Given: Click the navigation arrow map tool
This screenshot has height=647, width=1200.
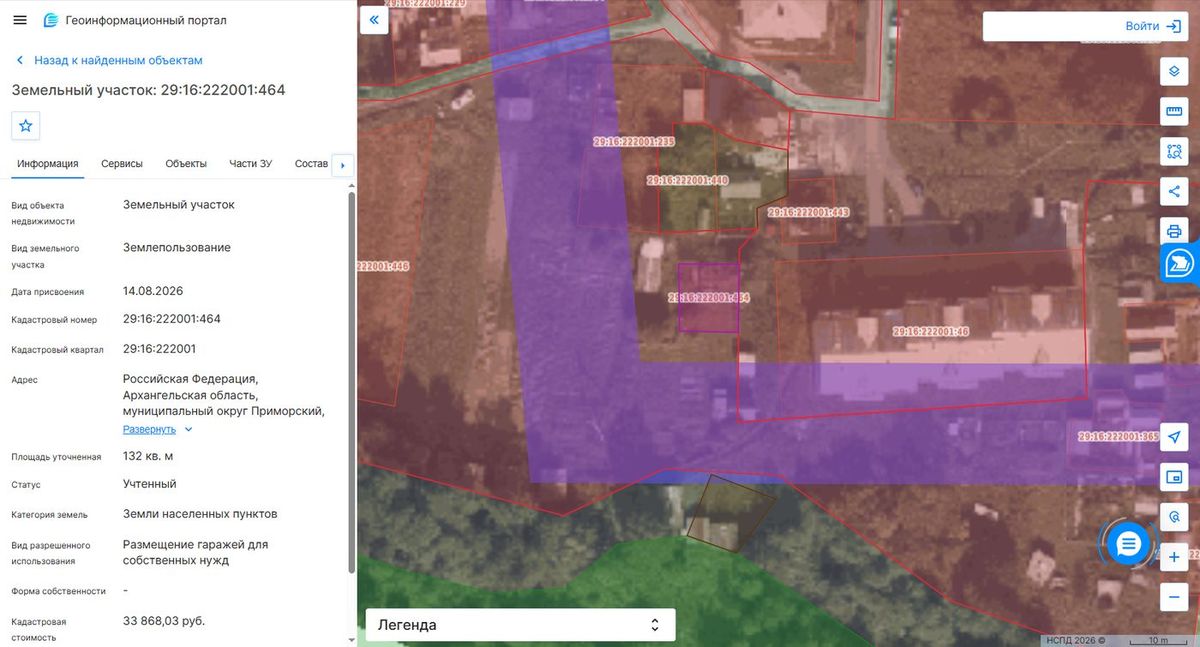Looking at the screenshot, I should [x=1174, y=436].
